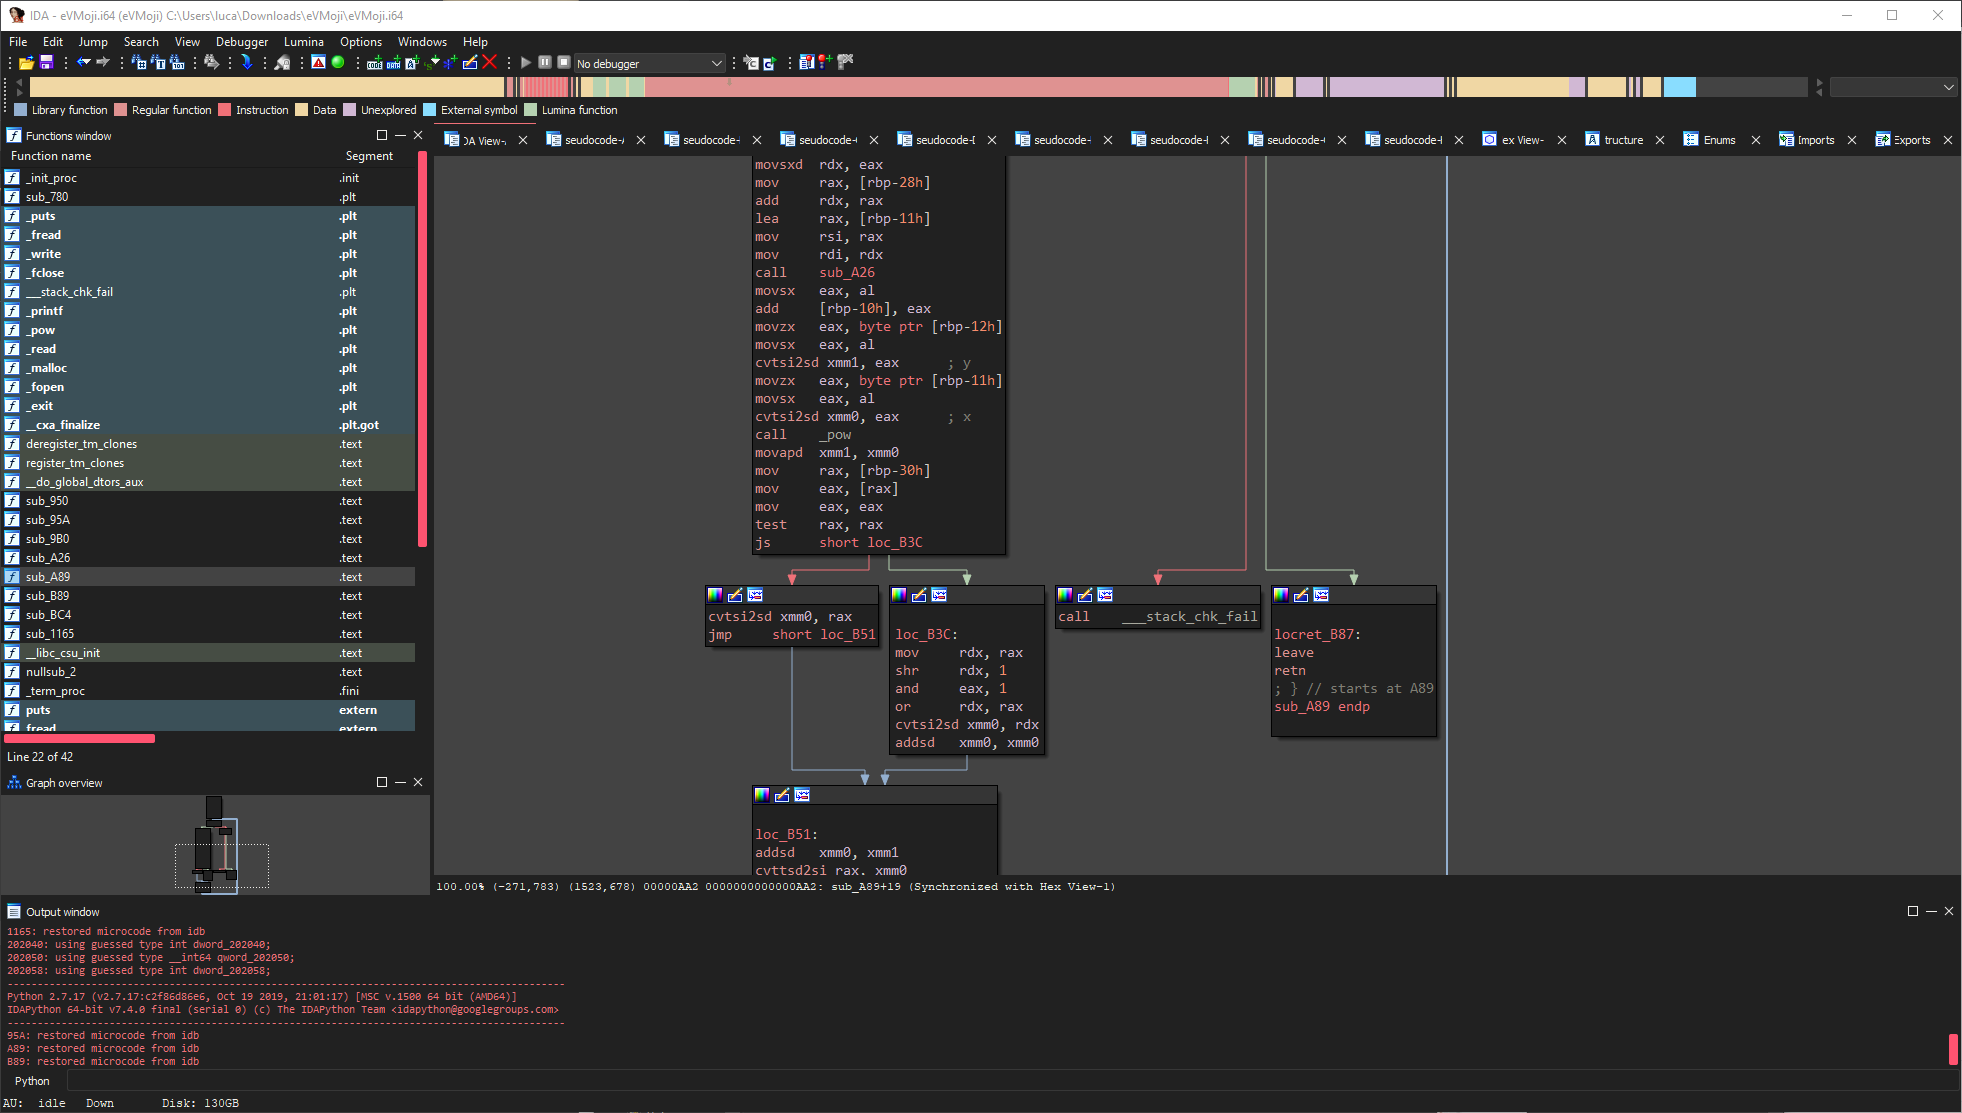Click the Regular function color swatch
The height and width of the screenshot is (1113, 1962).
[x=121, y=110]
